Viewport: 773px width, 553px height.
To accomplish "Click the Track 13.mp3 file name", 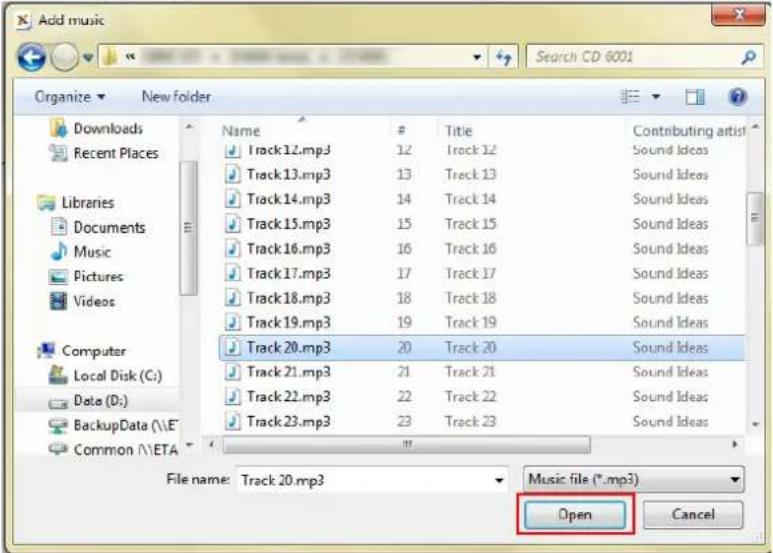I will (x=288, y=174).
